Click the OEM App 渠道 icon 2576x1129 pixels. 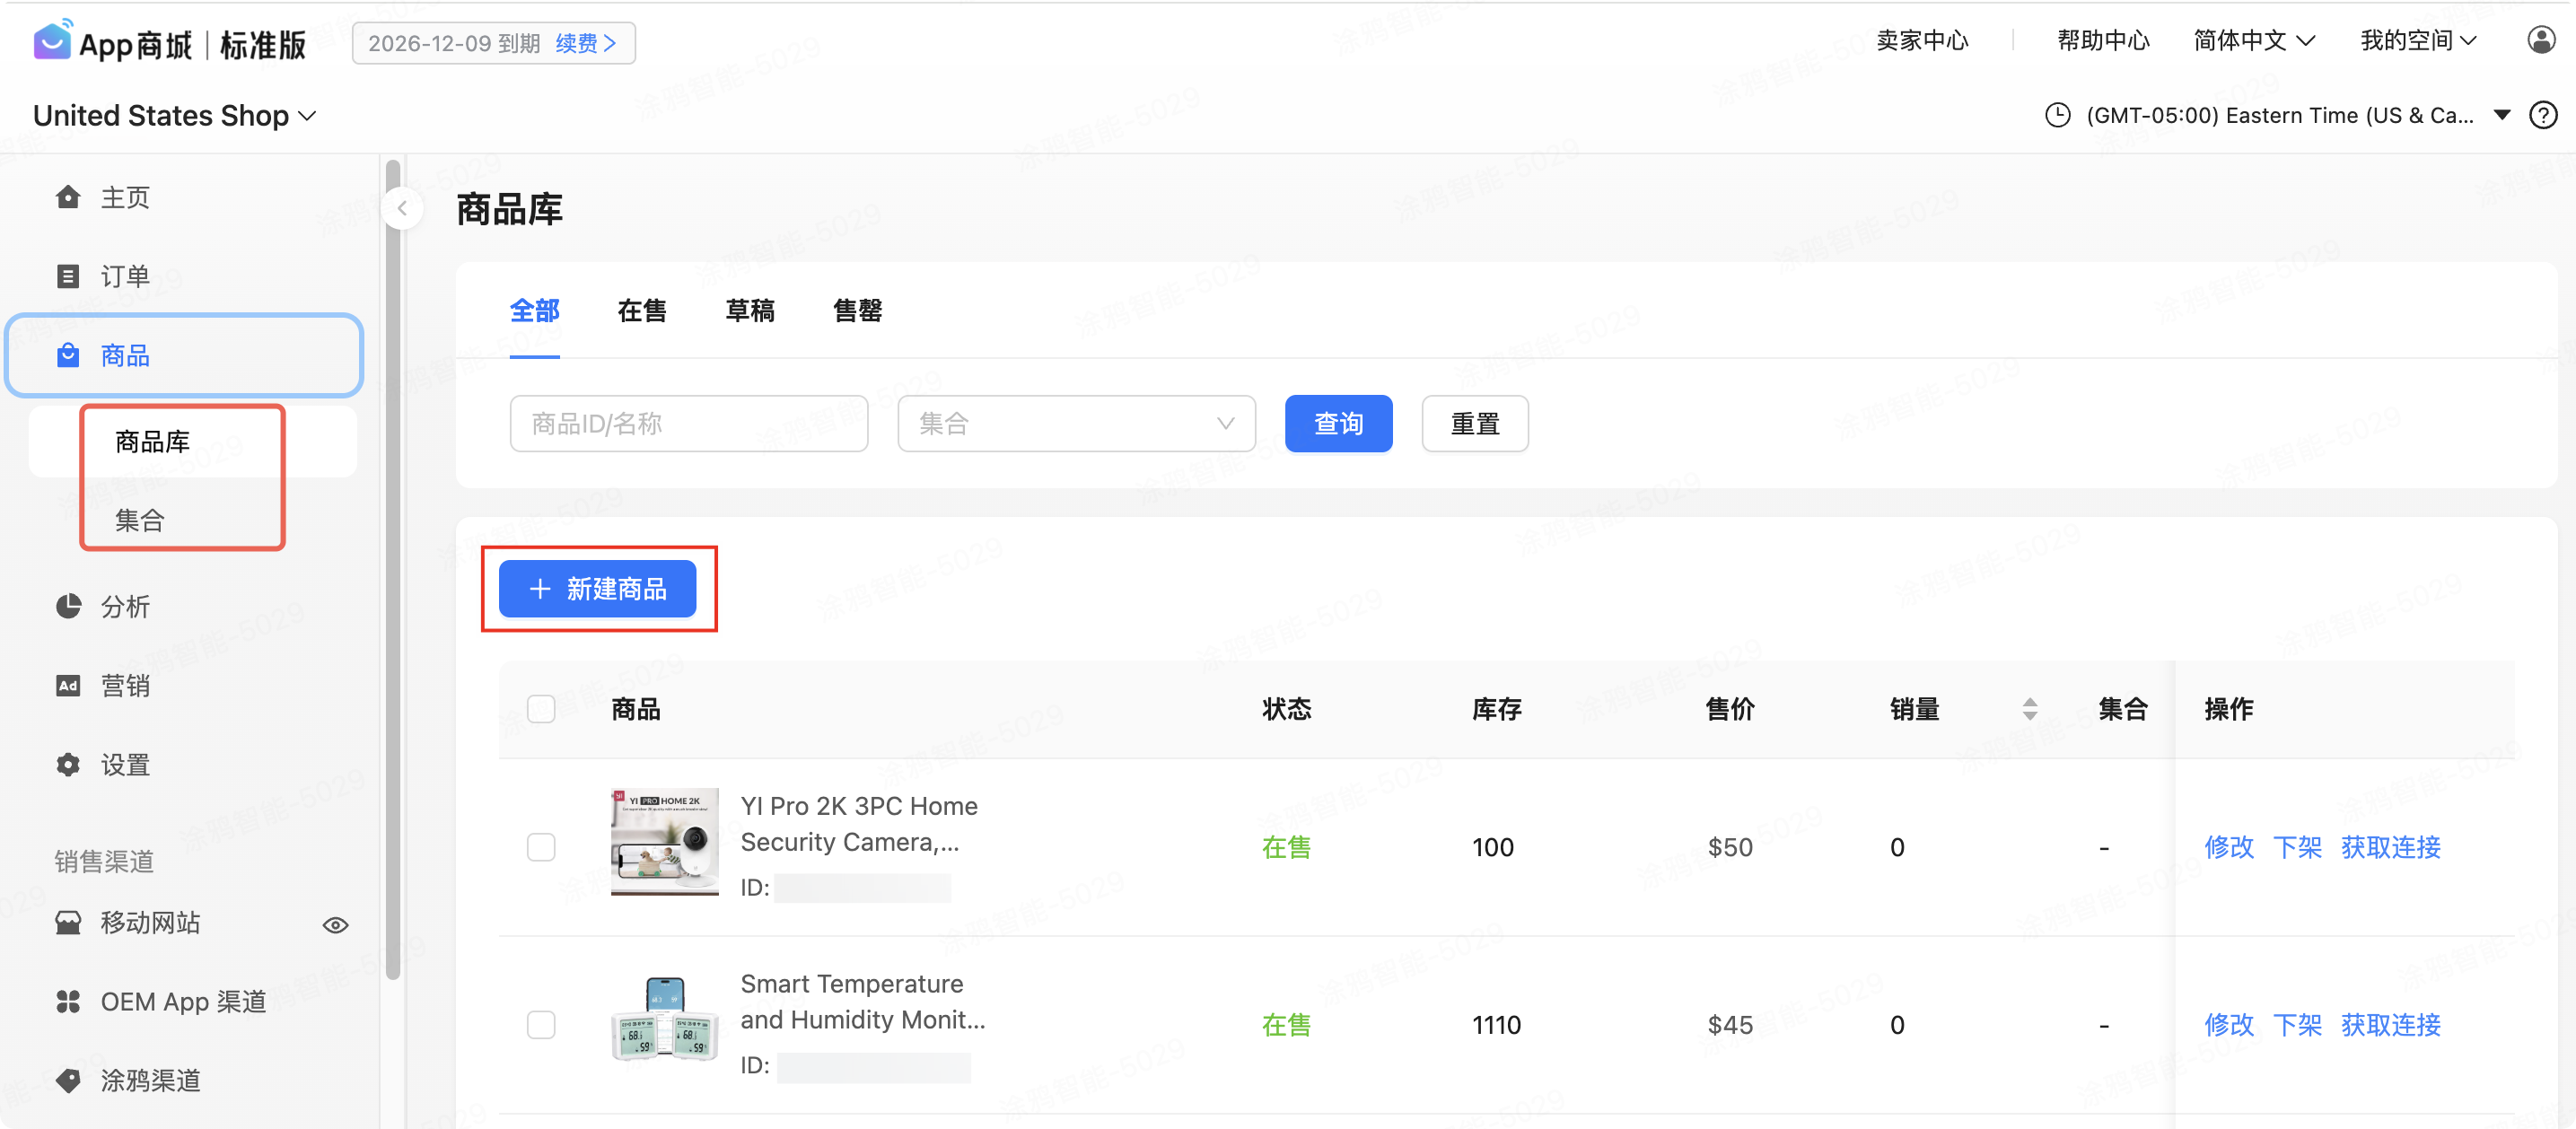click(x=68, y=1001)
